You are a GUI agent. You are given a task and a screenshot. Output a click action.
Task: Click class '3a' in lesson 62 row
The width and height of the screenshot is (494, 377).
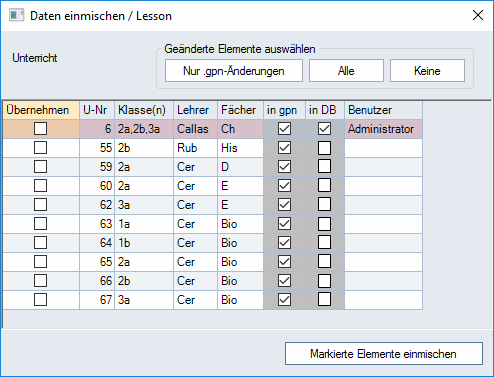(144, 205)
